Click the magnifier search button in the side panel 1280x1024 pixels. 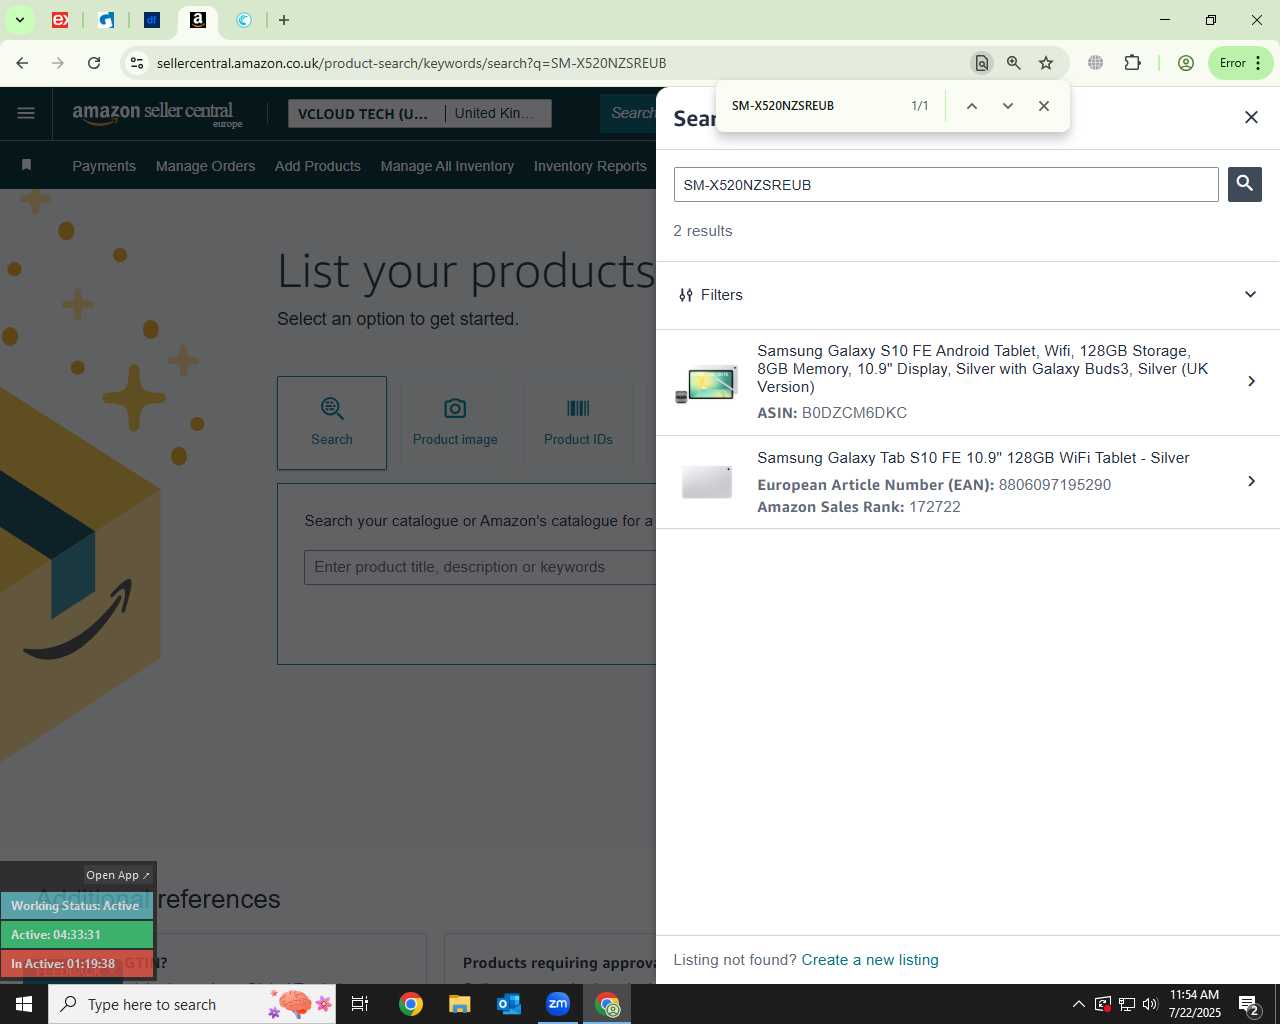pyautogui.click(x=1245, y=184)
